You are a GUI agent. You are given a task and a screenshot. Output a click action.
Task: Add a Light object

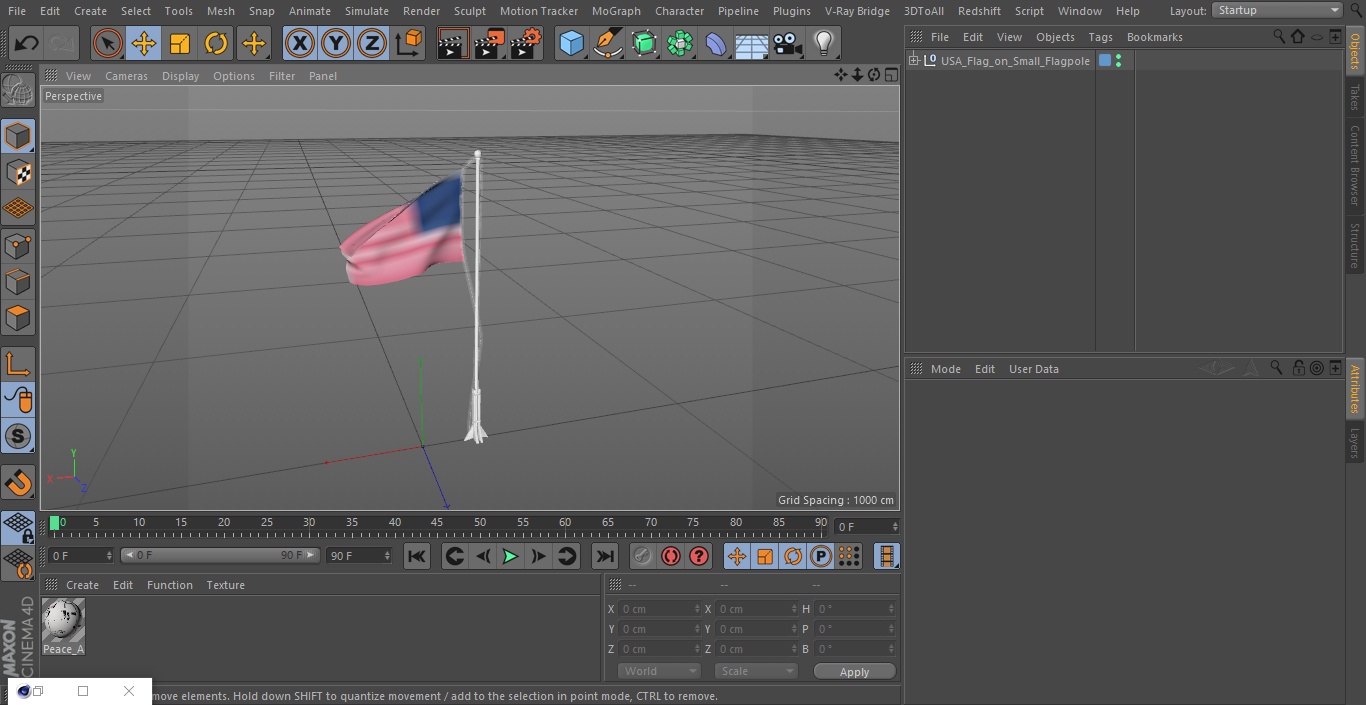(x=824, y=43)
